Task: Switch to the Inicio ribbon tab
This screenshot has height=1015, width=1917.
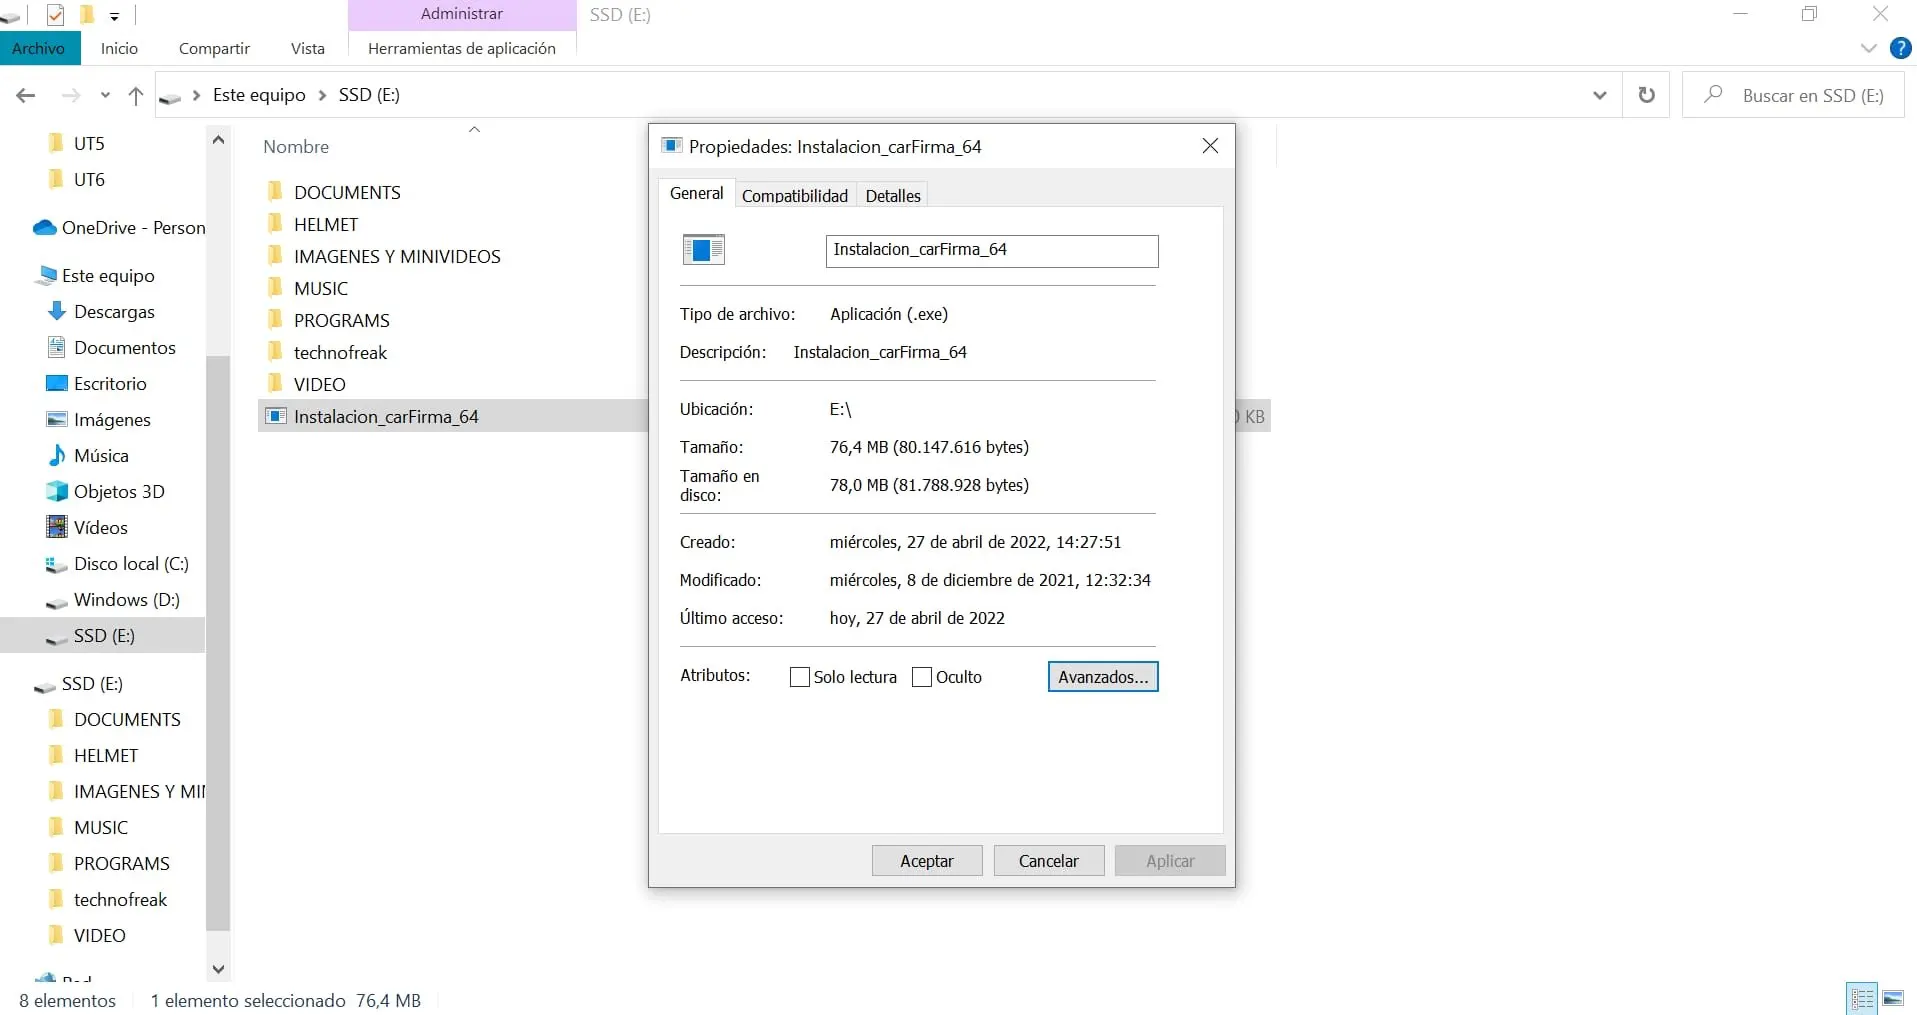Action: pos(119,48)
